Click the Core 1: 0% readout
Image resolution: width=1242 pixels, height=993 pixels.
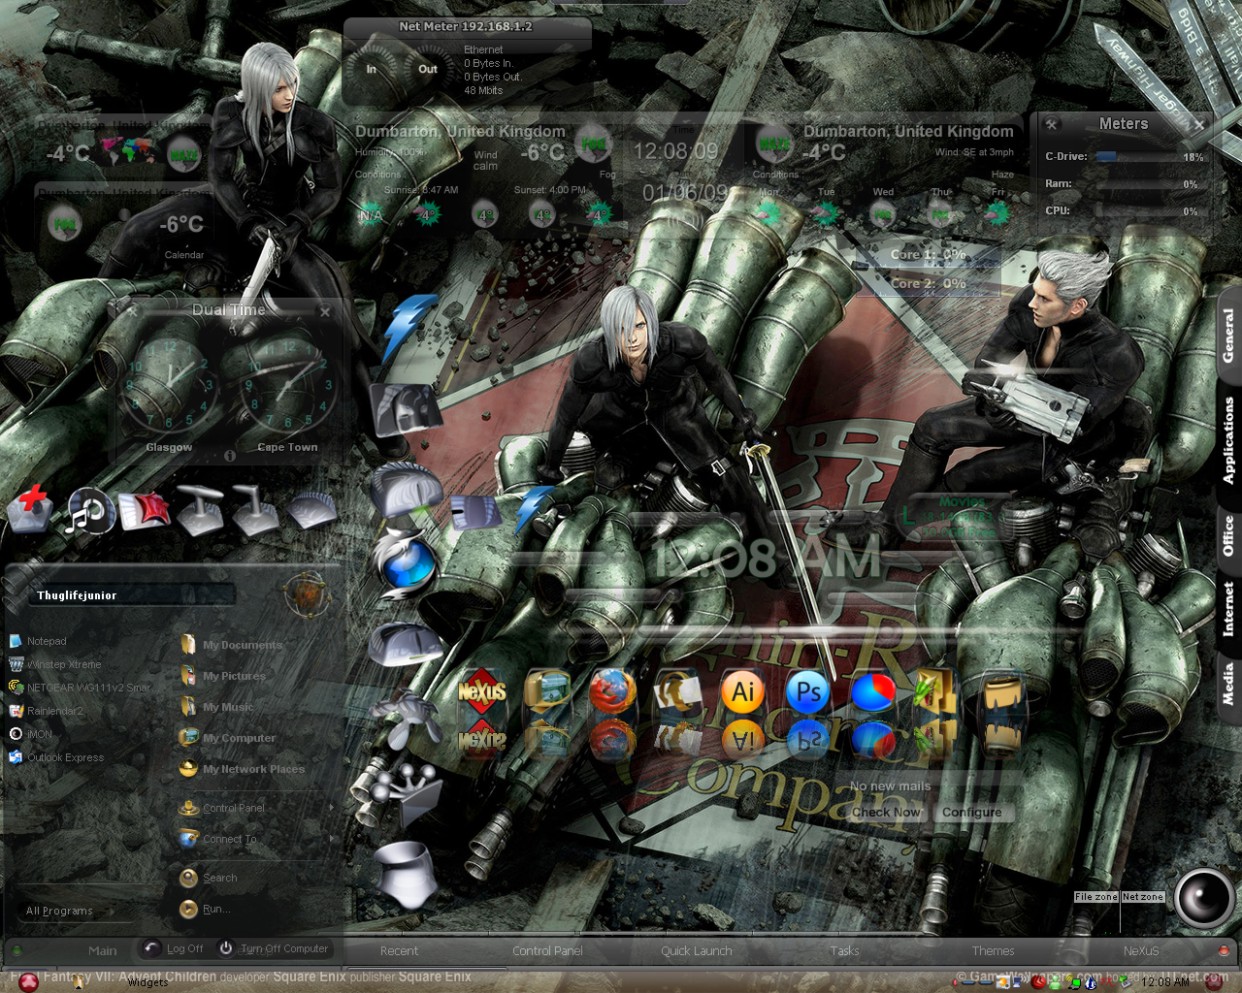click(x=928, y=255)
